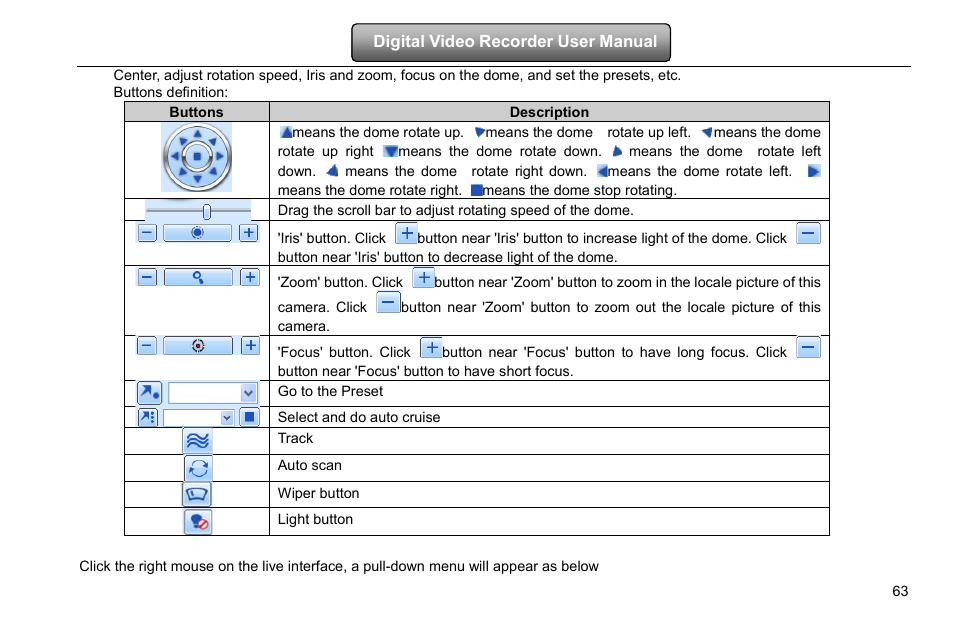Viewport: 954px width, 636px height.
Task: Click the inline minus icon in the Zoom description
Action: 388,302
